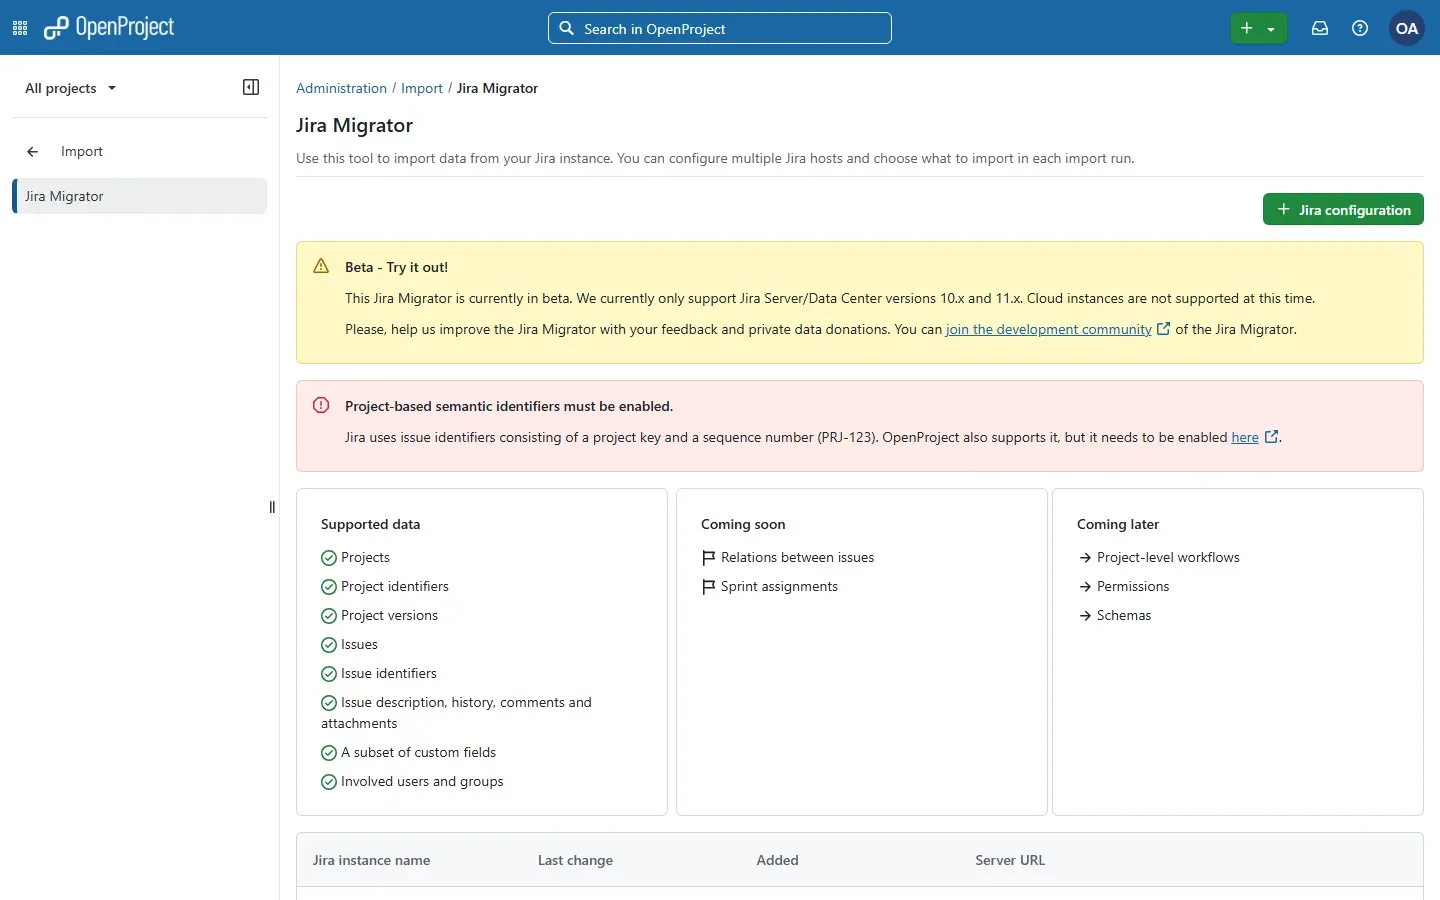
Task: Open the OA user avatar menu
Action: pyautogui.click(x=1407, y=28)
